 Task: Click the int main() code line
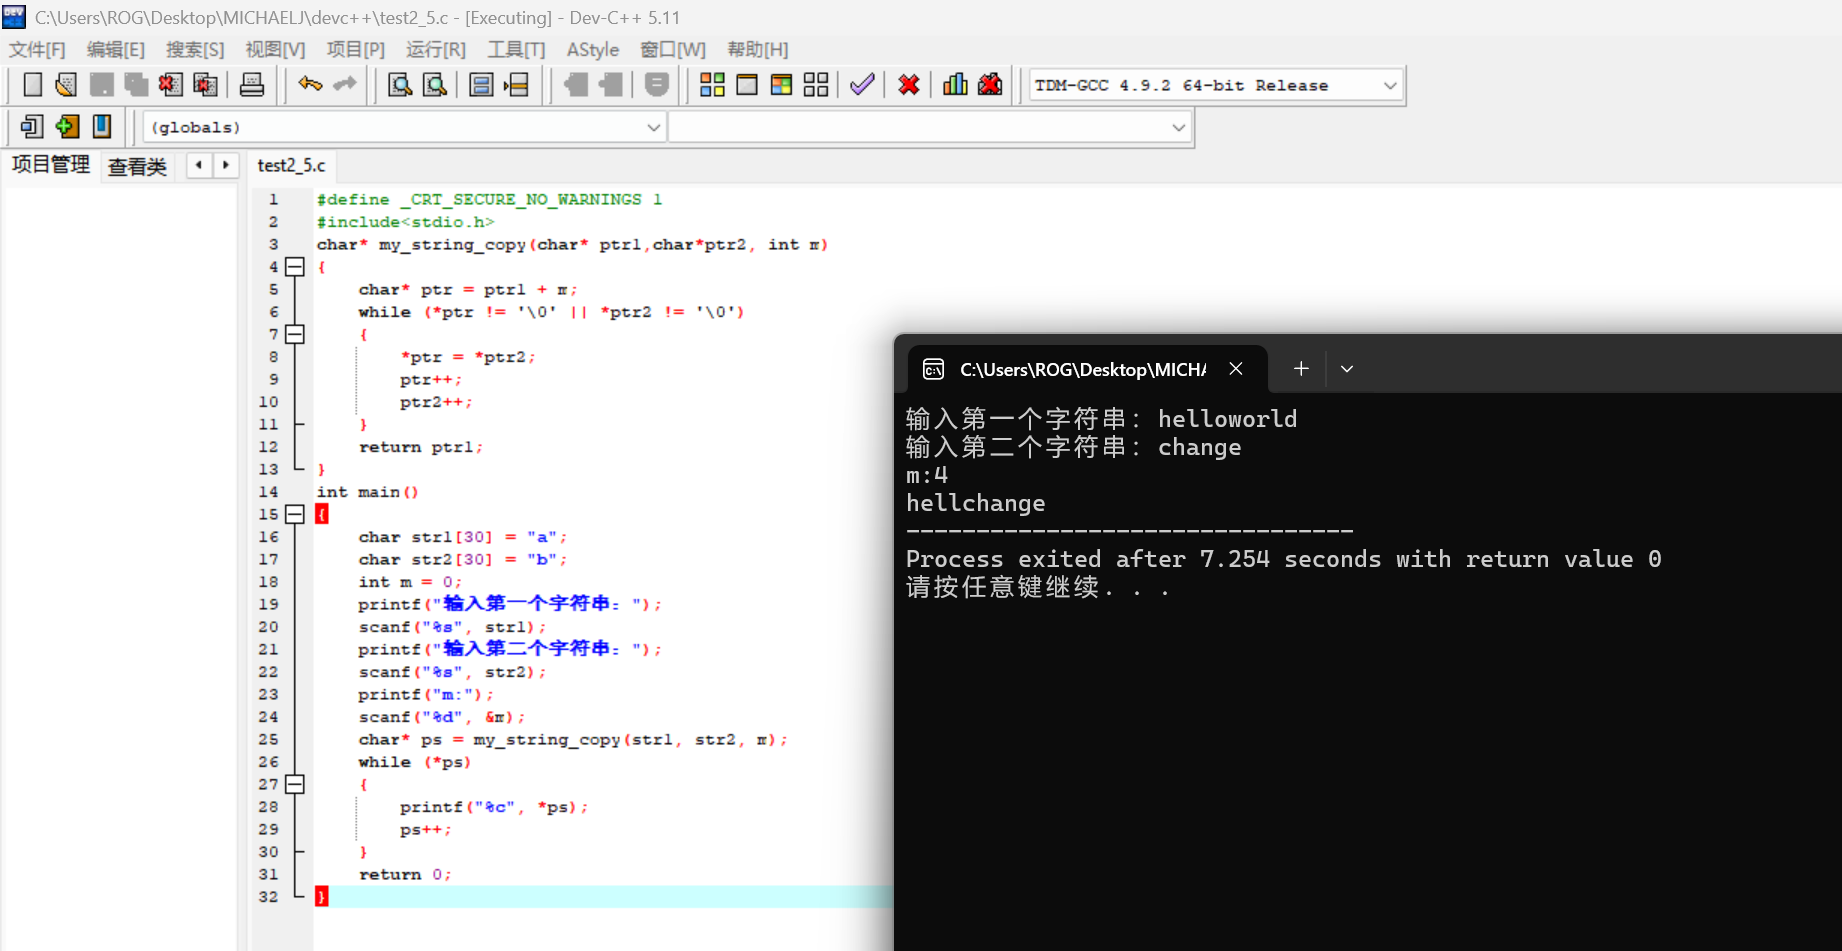[x=367, y=492]
